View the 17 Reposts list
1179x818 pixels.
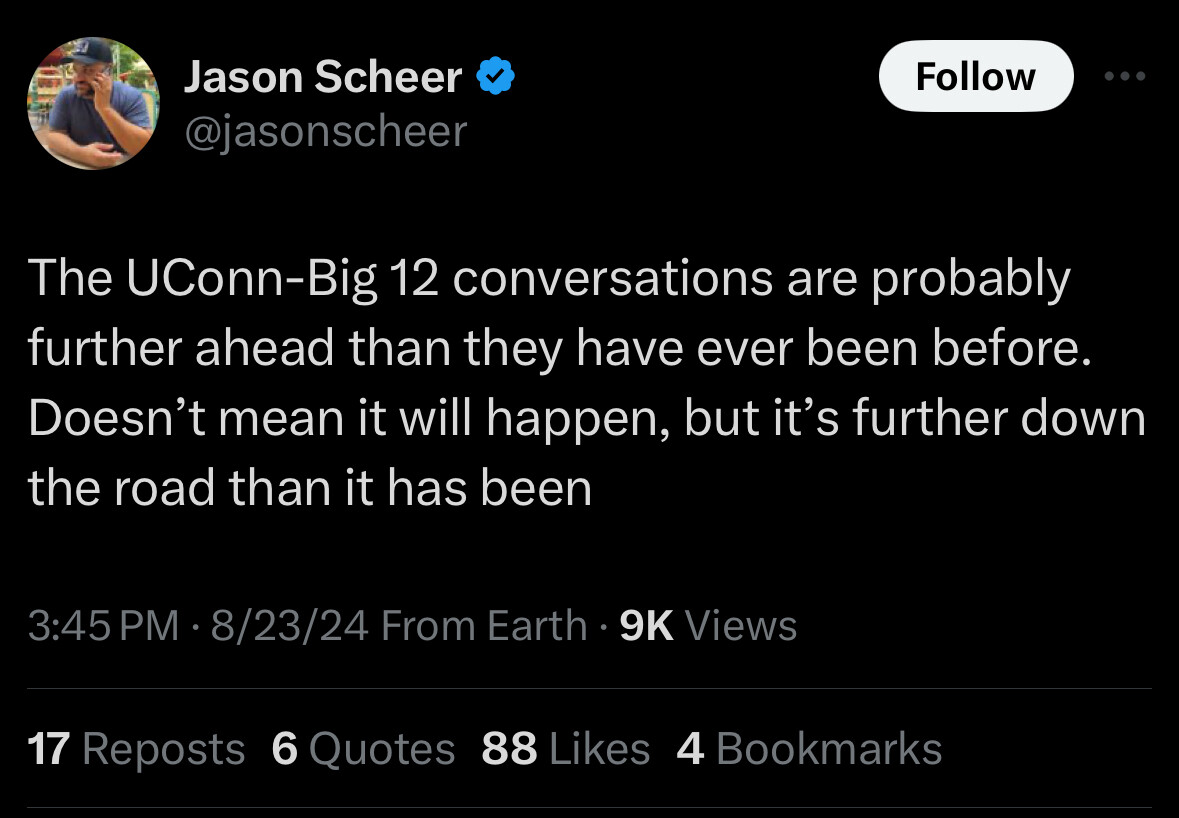click(136, 749)
